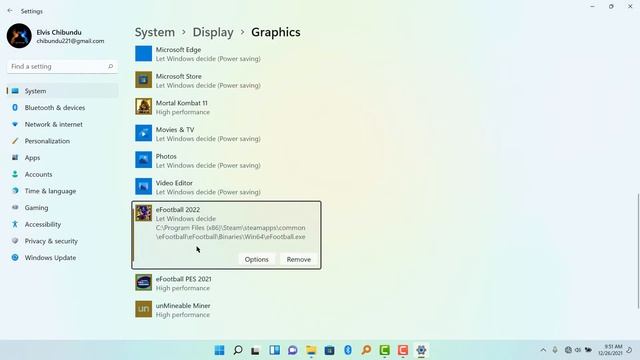Image resolution: width=640 pixels, height=360 pixels.
Task: Click the search magnifier in Find a setting
Action: [110, 66]
